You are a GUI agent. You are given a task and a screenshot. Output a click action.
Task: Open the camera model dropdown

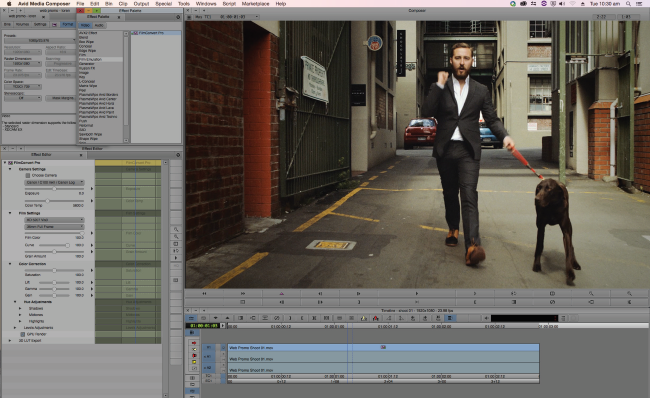click(x=54, y=182)
